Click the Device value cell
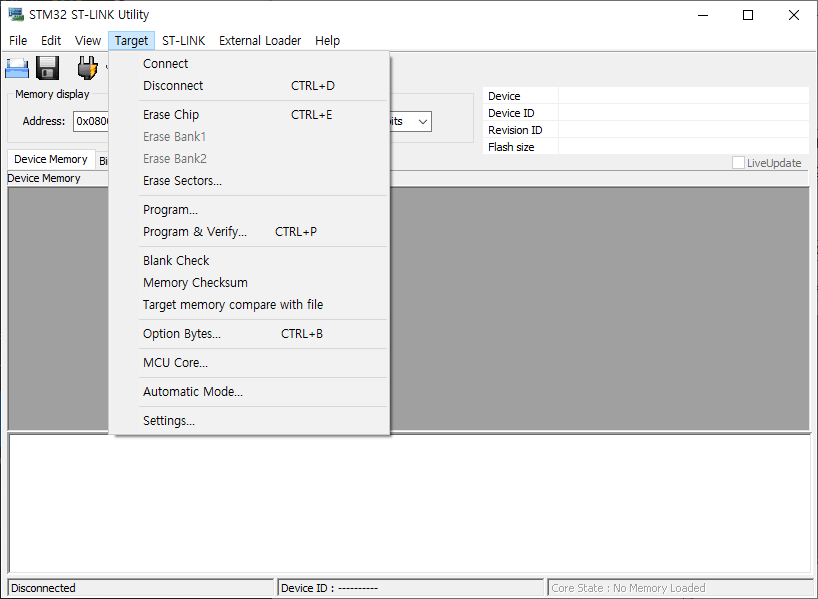818x599 pixels. coord(683,95)
